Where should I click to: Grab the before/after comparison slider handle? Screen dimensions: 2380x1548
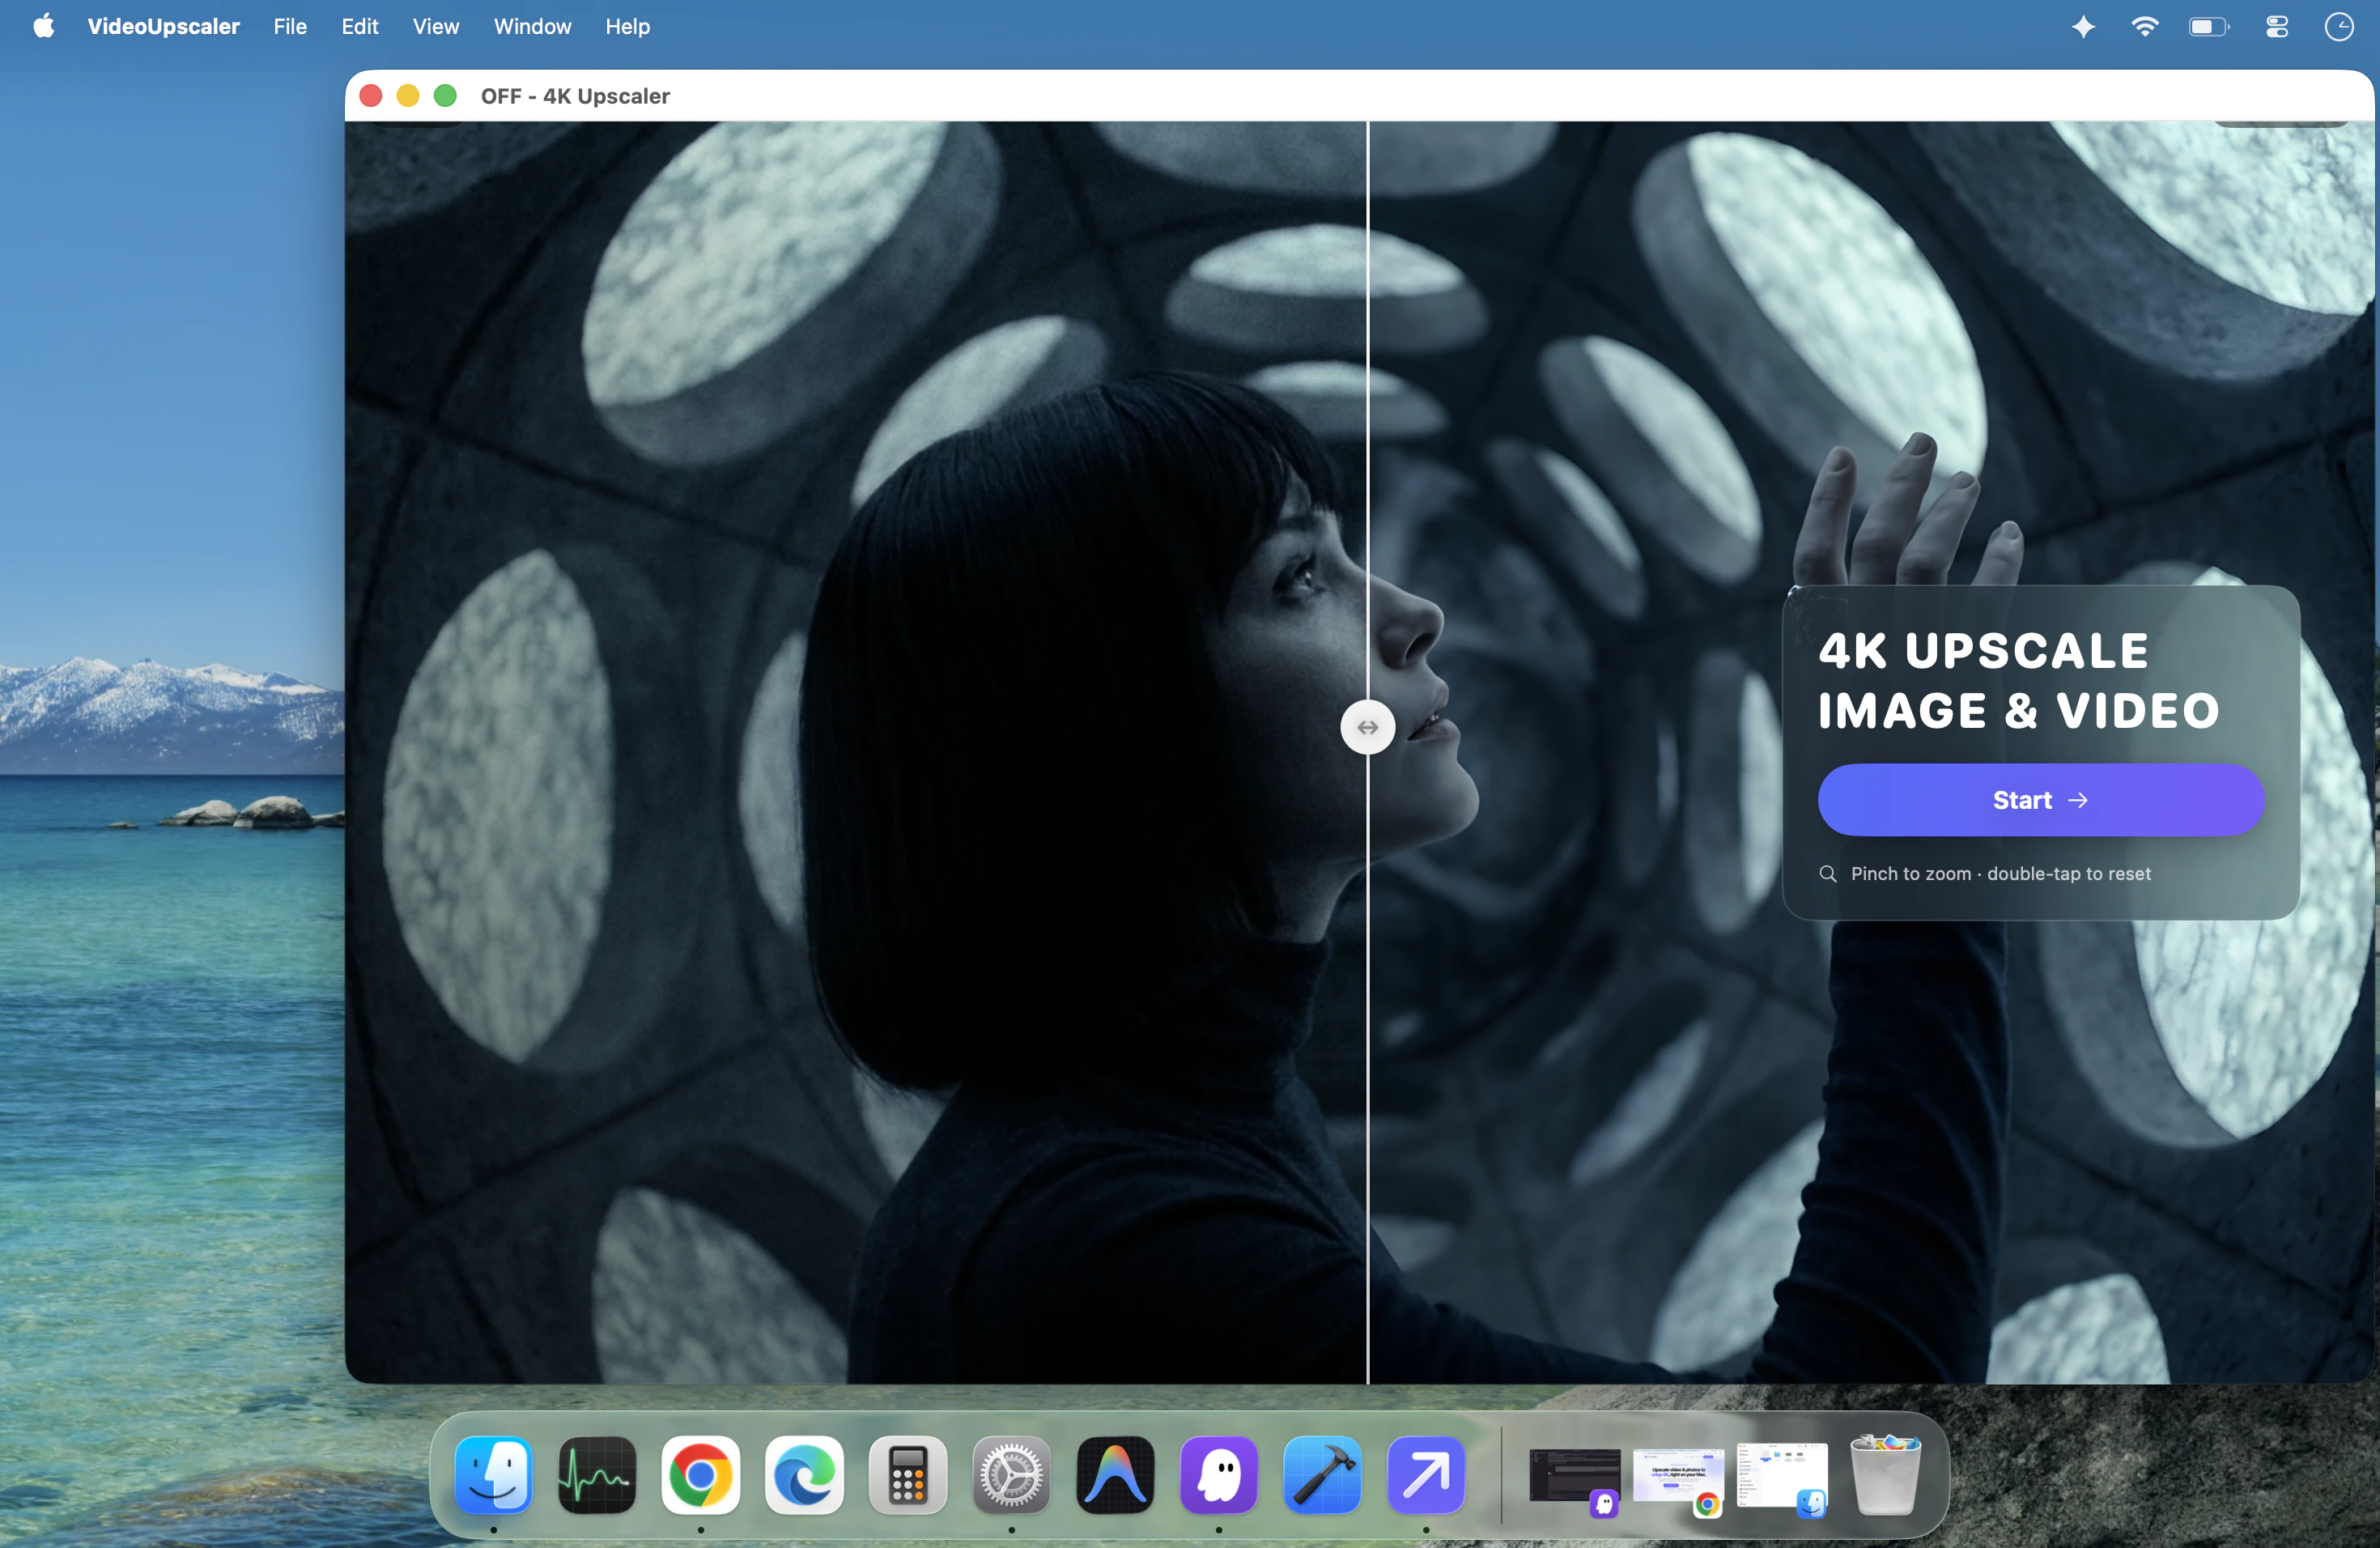tap(1367, 727)
